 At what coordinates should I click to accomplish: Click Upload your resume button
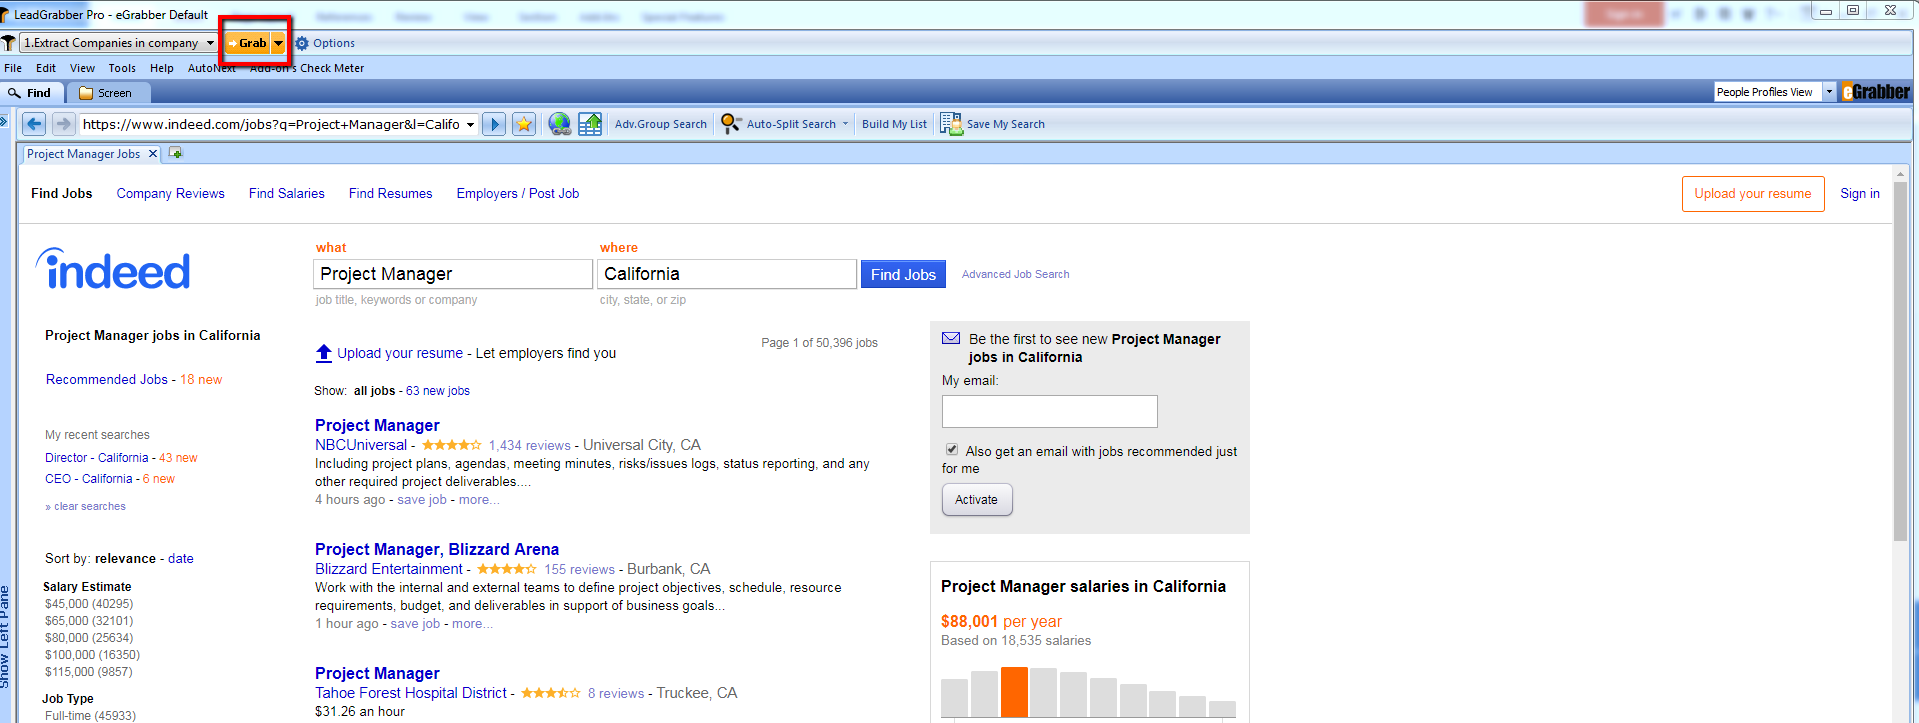[1753, 194]
